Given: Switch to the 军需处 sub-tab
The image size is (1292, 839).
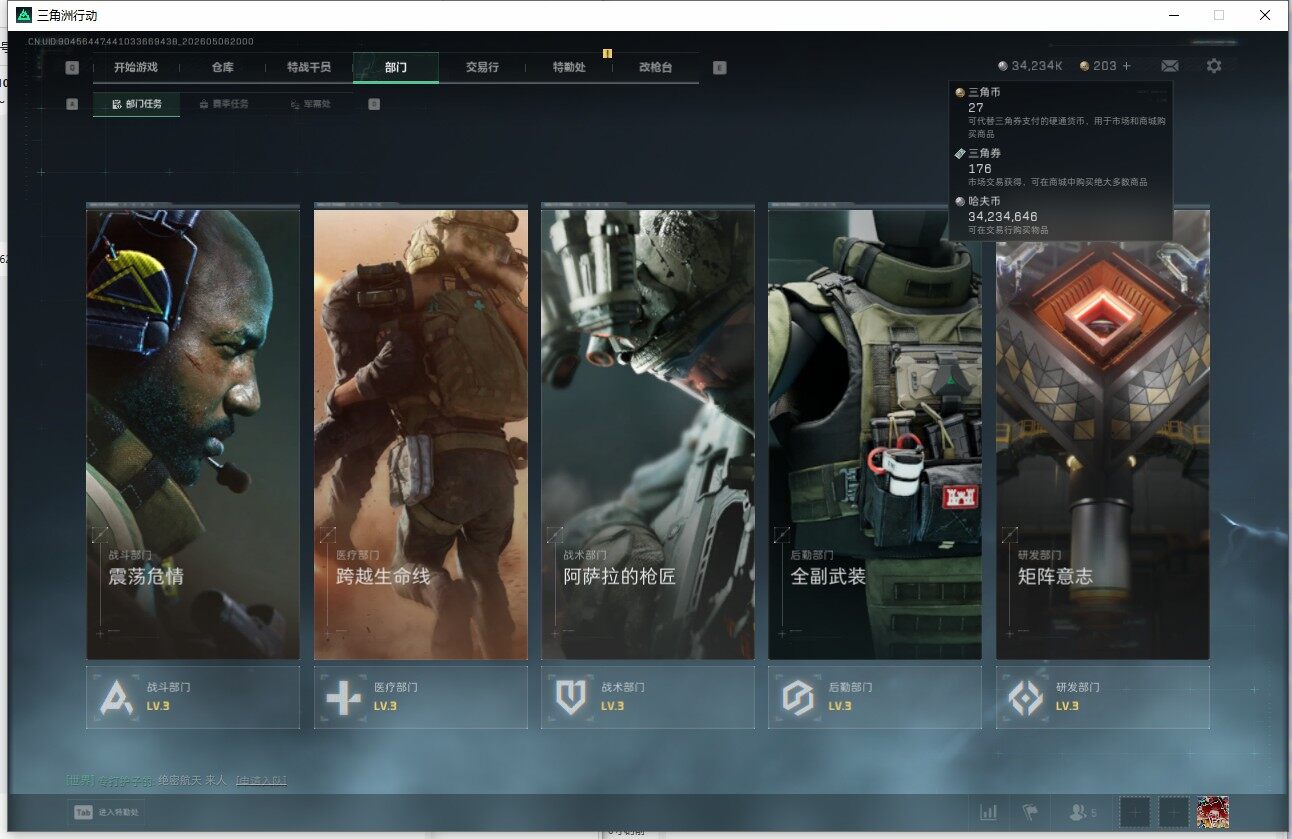Looking at the screenshot, I should click(x=310, y=104).
